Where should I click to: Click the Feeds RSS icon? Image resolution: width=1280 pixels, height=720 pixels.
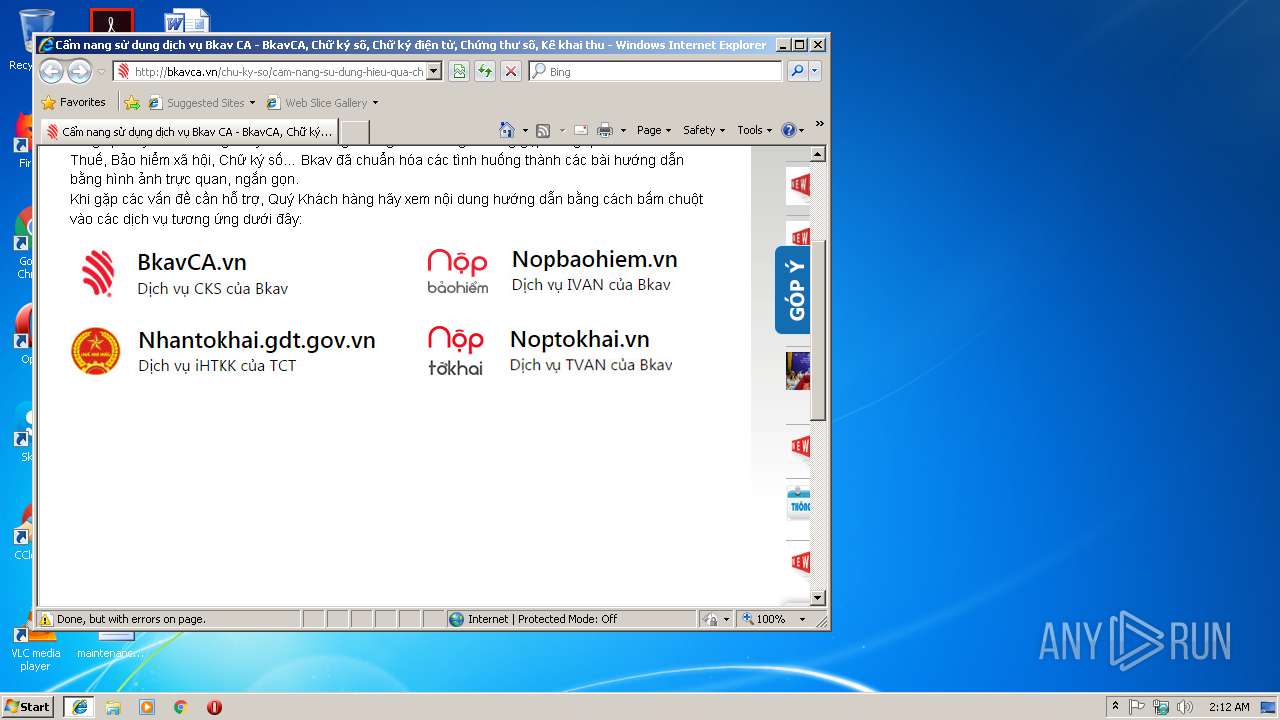[x=543, y=130]
